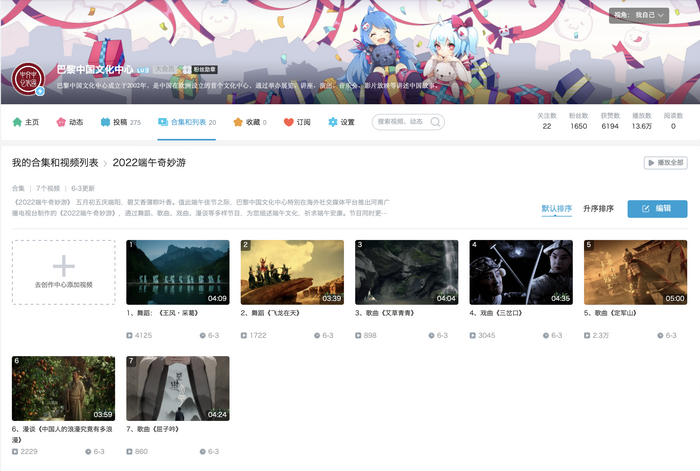Click the pink 动态 flower icon
Viewport: 700px width, 471px height.
[x=61, y=122]
